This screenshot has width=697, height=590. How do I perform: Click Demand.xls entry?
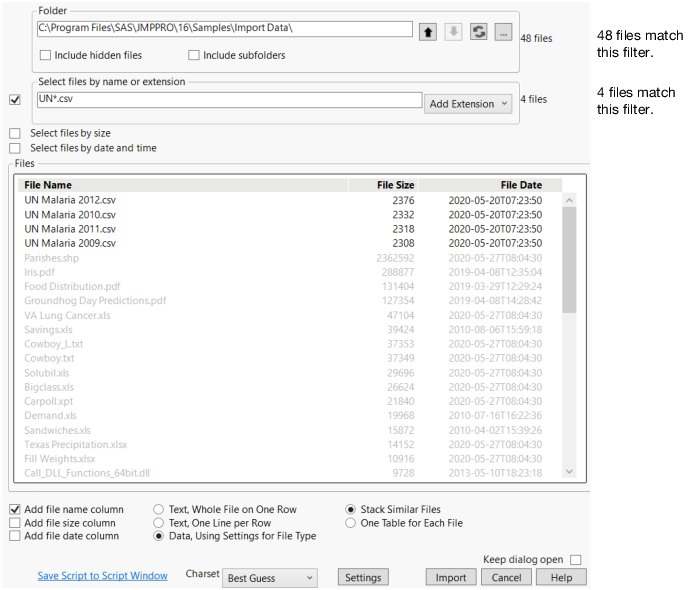click(x=50, y=415)
